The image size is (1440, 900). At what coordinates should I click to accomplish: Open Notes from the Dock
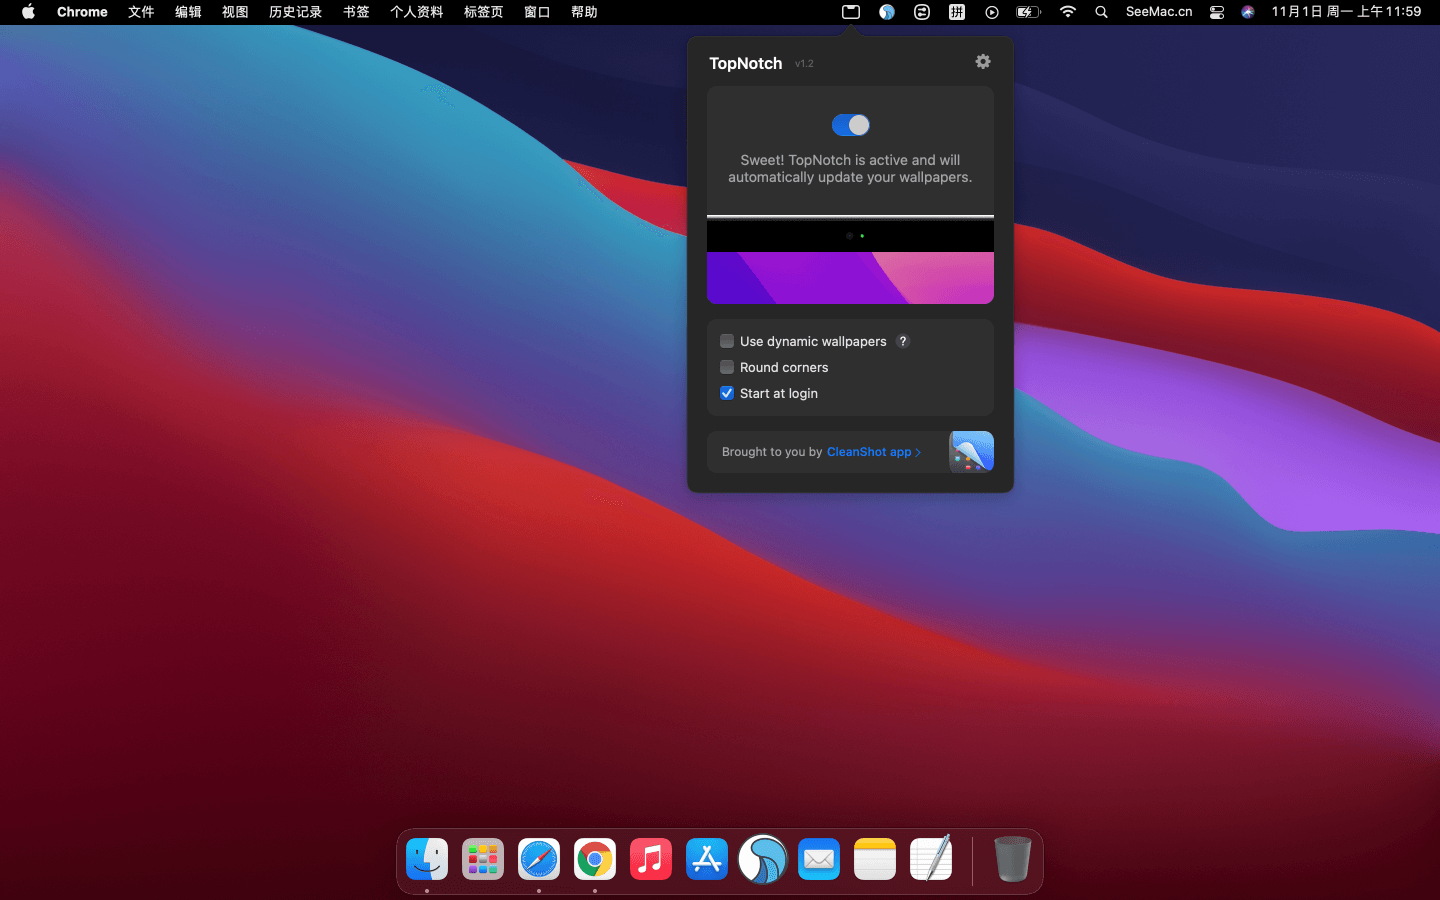(x=875, y=859)
